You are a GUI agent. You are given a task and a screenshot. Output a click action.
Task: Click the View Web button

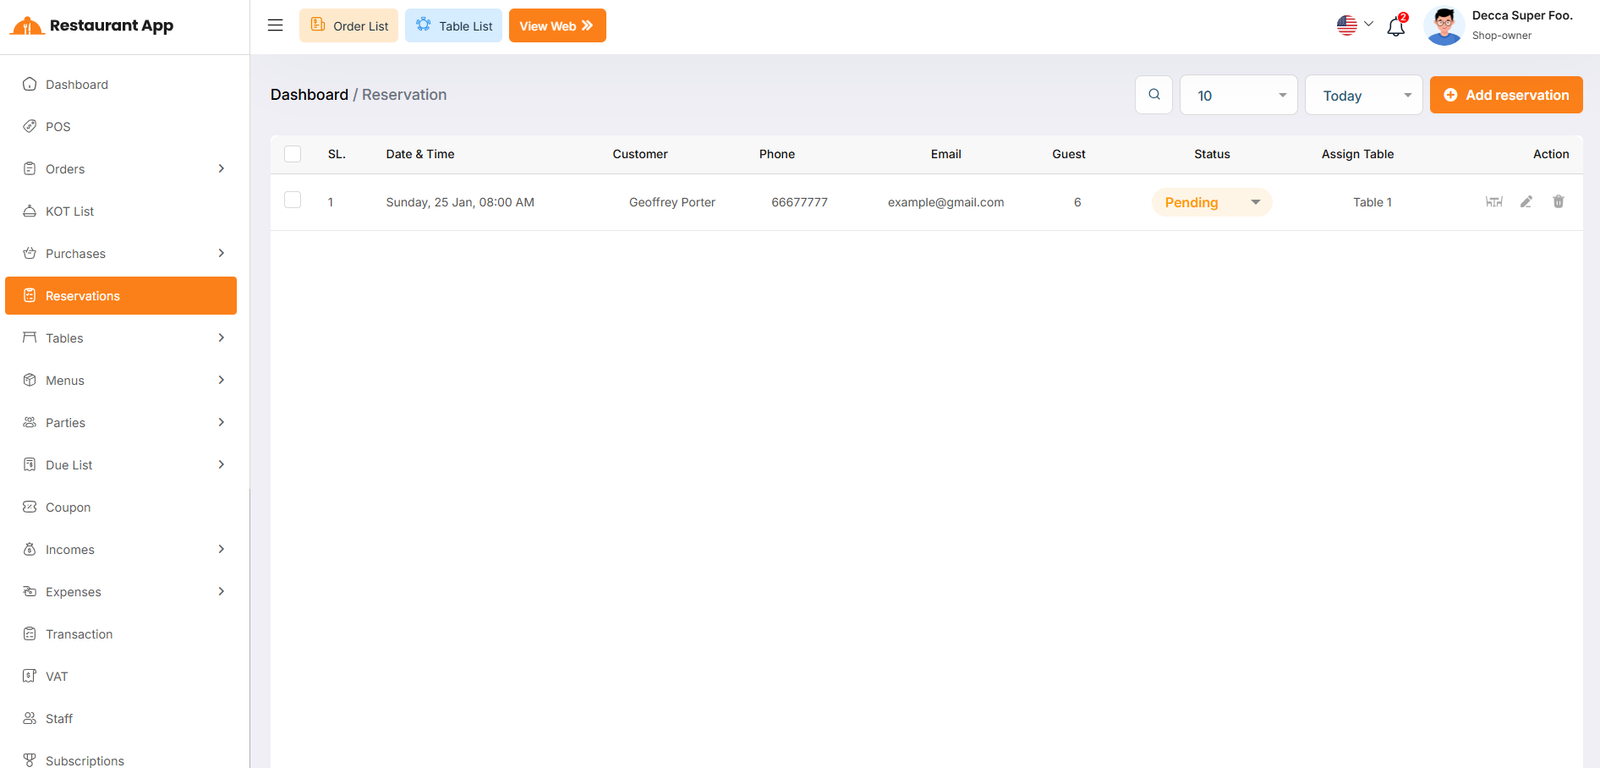[557, 26]
